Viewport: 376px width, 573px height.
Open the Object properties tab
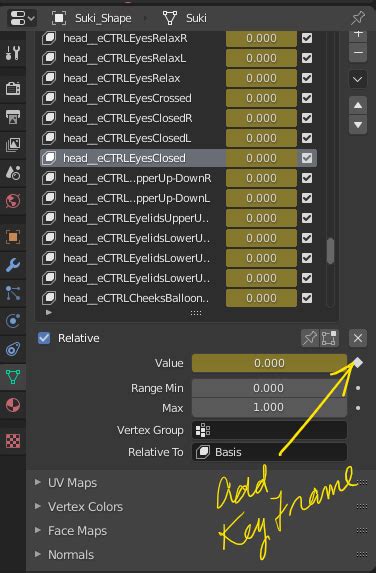pyautogui.click(x=13, y=237)
